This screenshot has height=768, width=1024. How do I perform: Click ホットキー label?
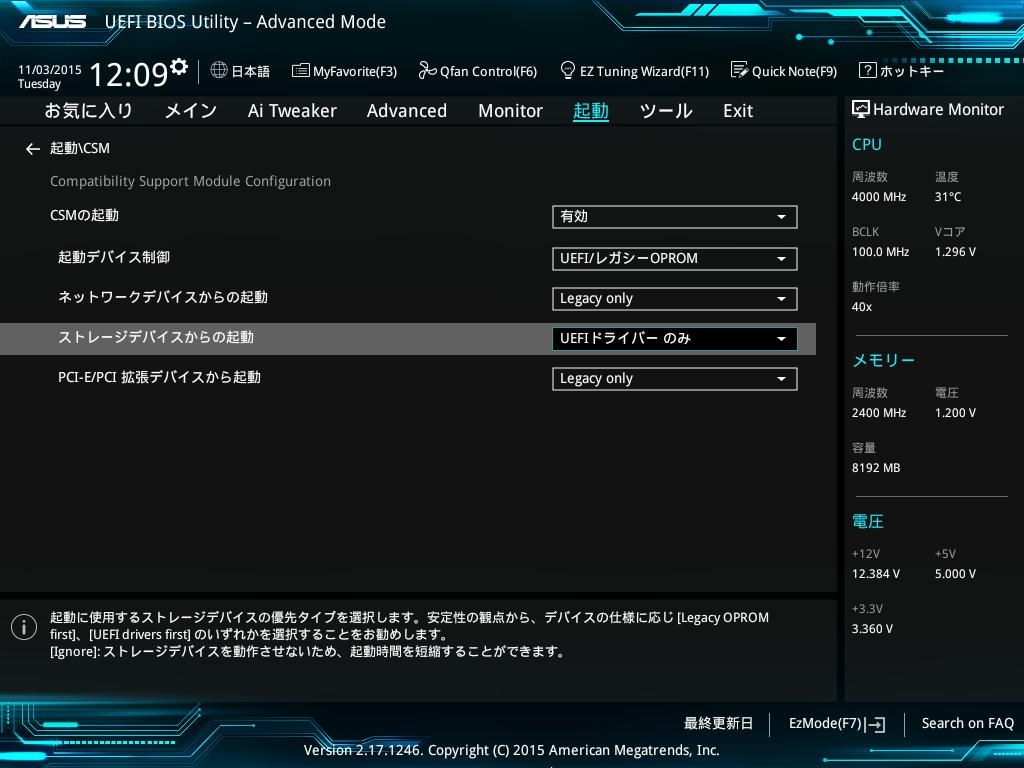click(x=912, y=71)
